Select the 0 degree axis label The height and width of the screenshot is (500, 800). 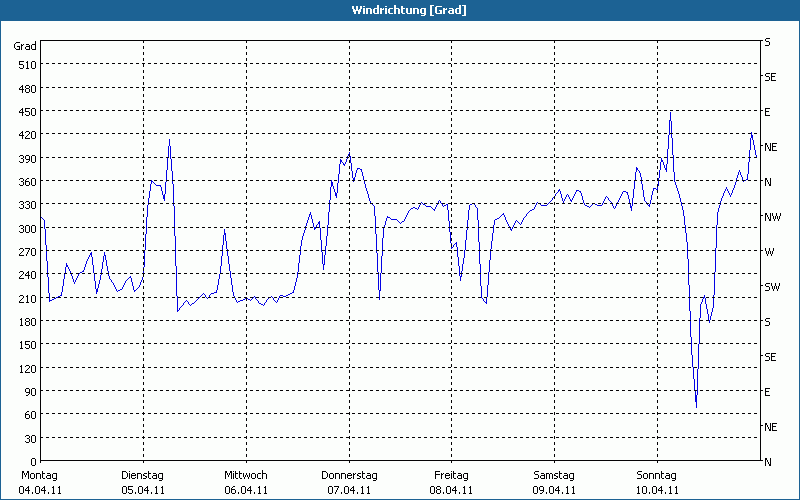tap(33, 462)
